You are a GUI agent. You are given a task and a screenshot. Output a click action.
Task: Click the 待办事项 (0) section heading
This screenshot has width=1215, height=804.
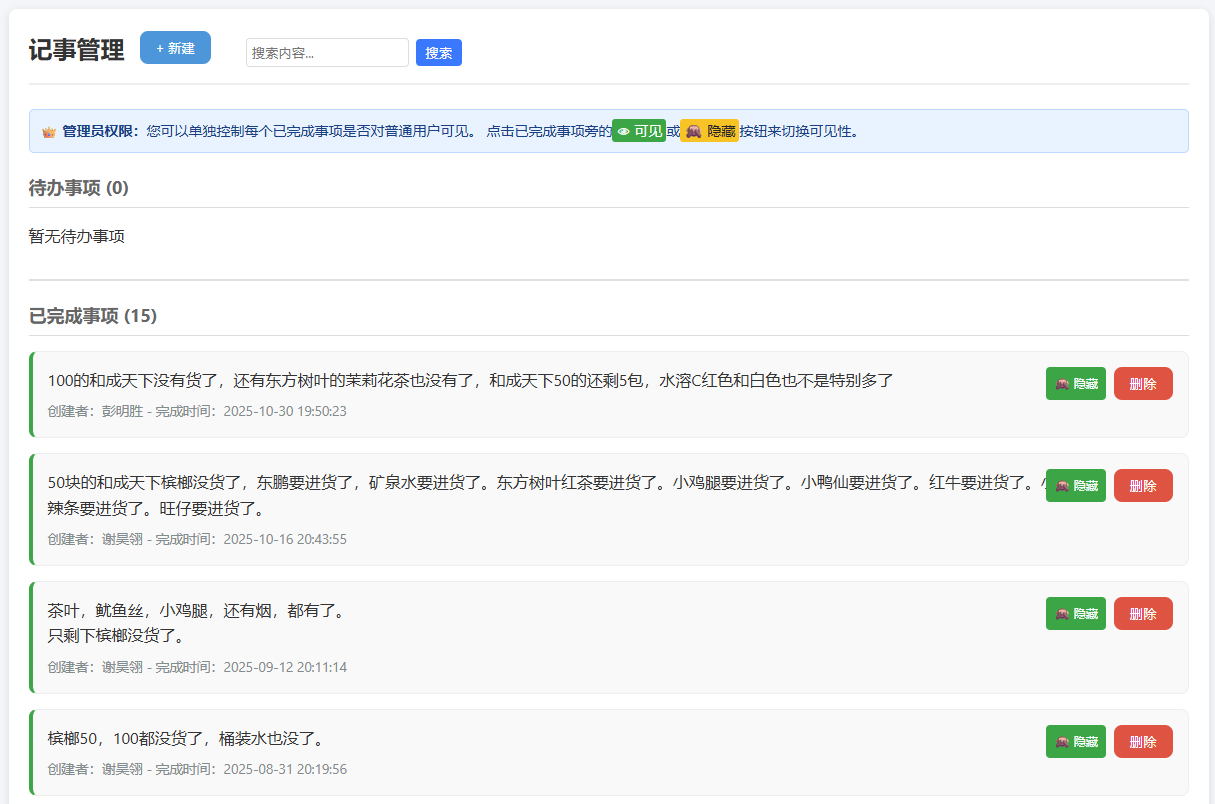point(79,188)
